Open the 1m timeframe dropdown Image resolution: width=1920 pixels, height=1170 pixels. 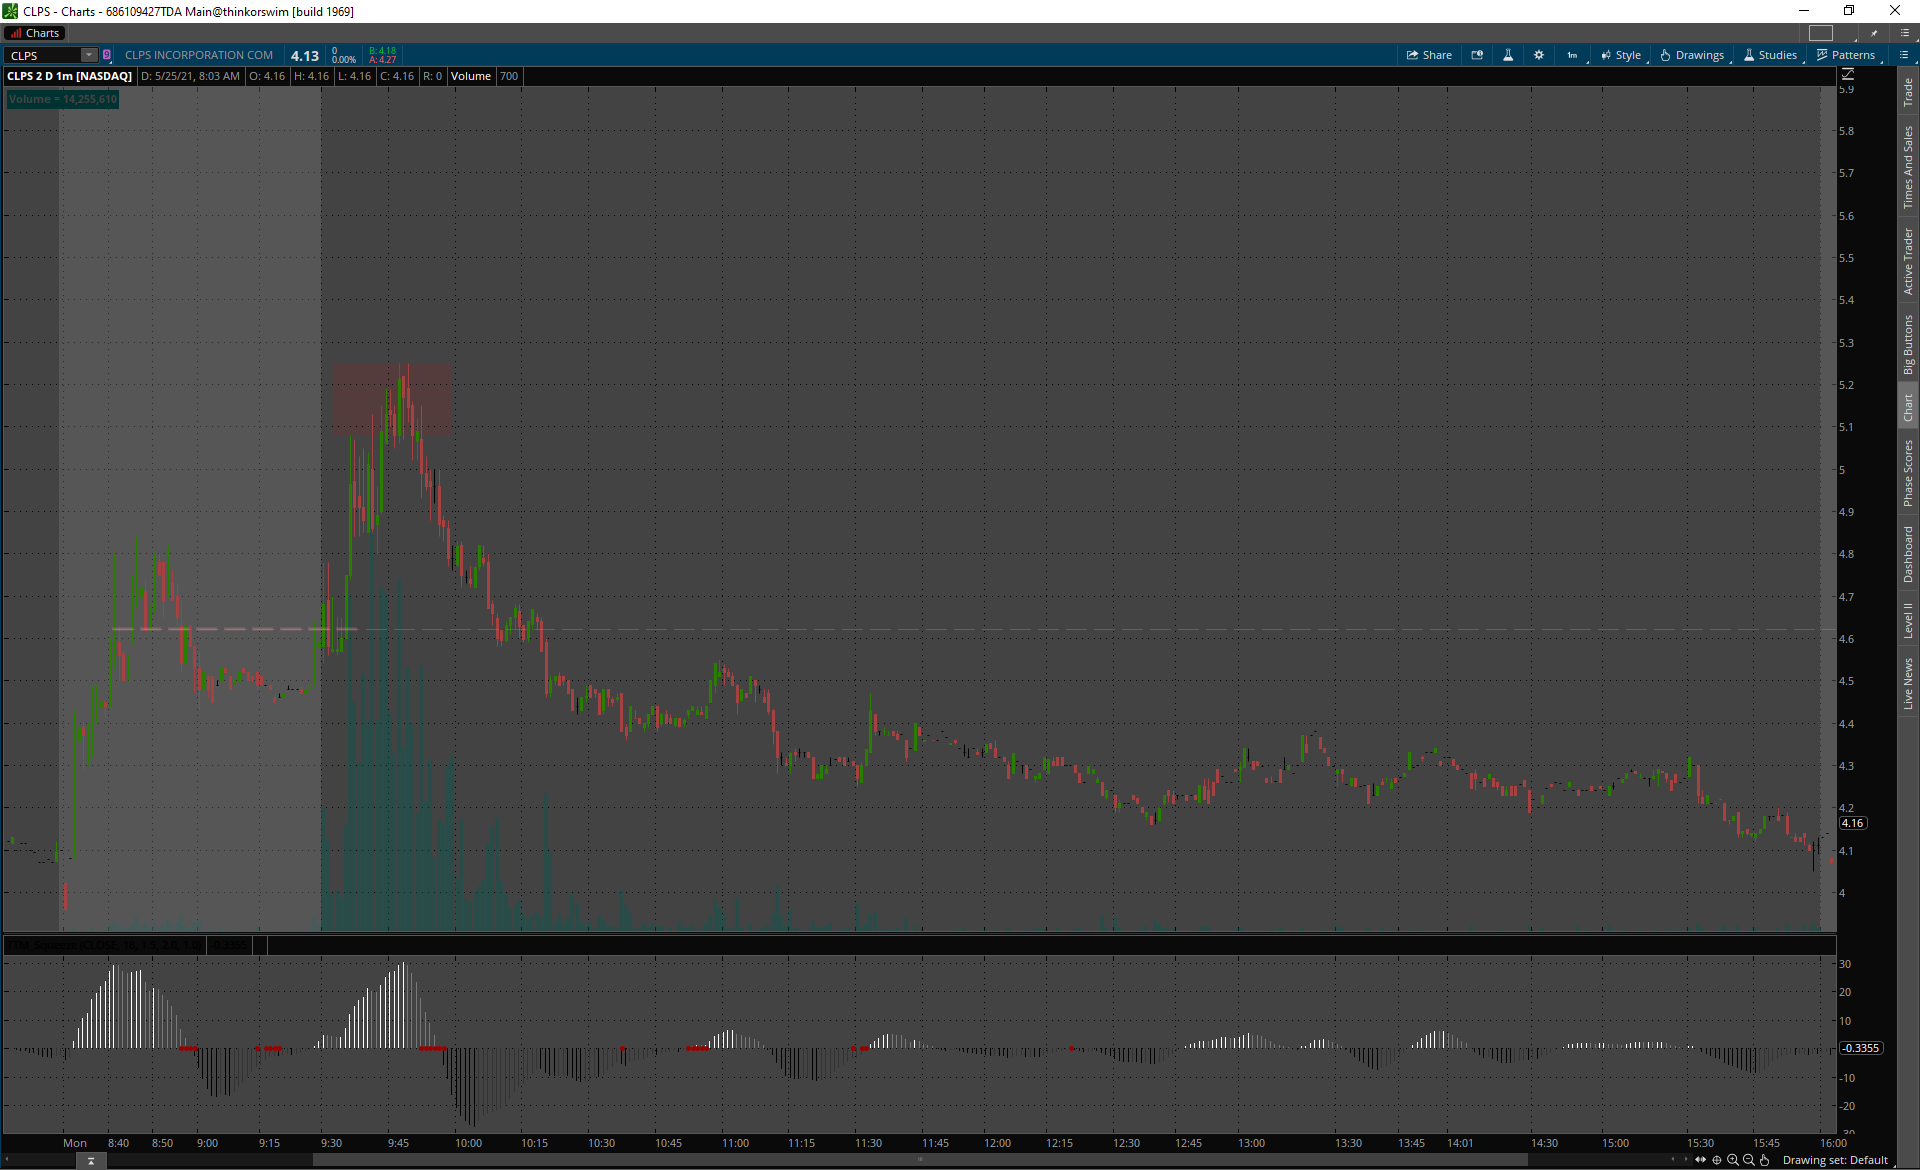pyautogui.click(x=1573, y=55)
